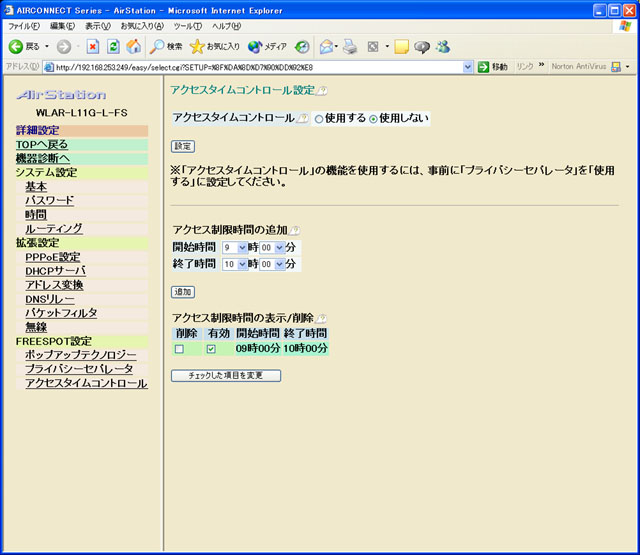Viewport: 640px width, 555px height.
Task: Open the ポップアップテクノロジー link
Action: coord(81,355)
